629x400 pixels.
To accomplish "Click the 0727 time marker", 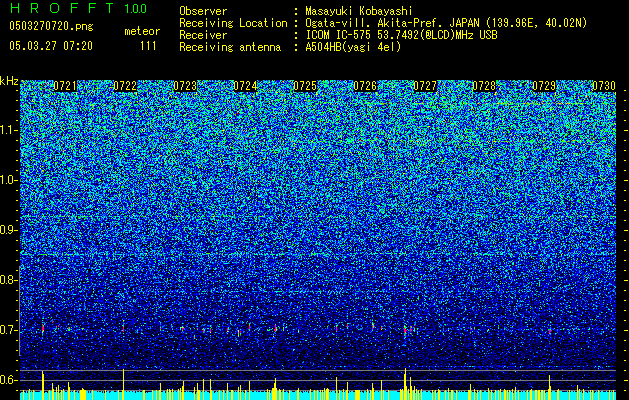I will (425, 86).
